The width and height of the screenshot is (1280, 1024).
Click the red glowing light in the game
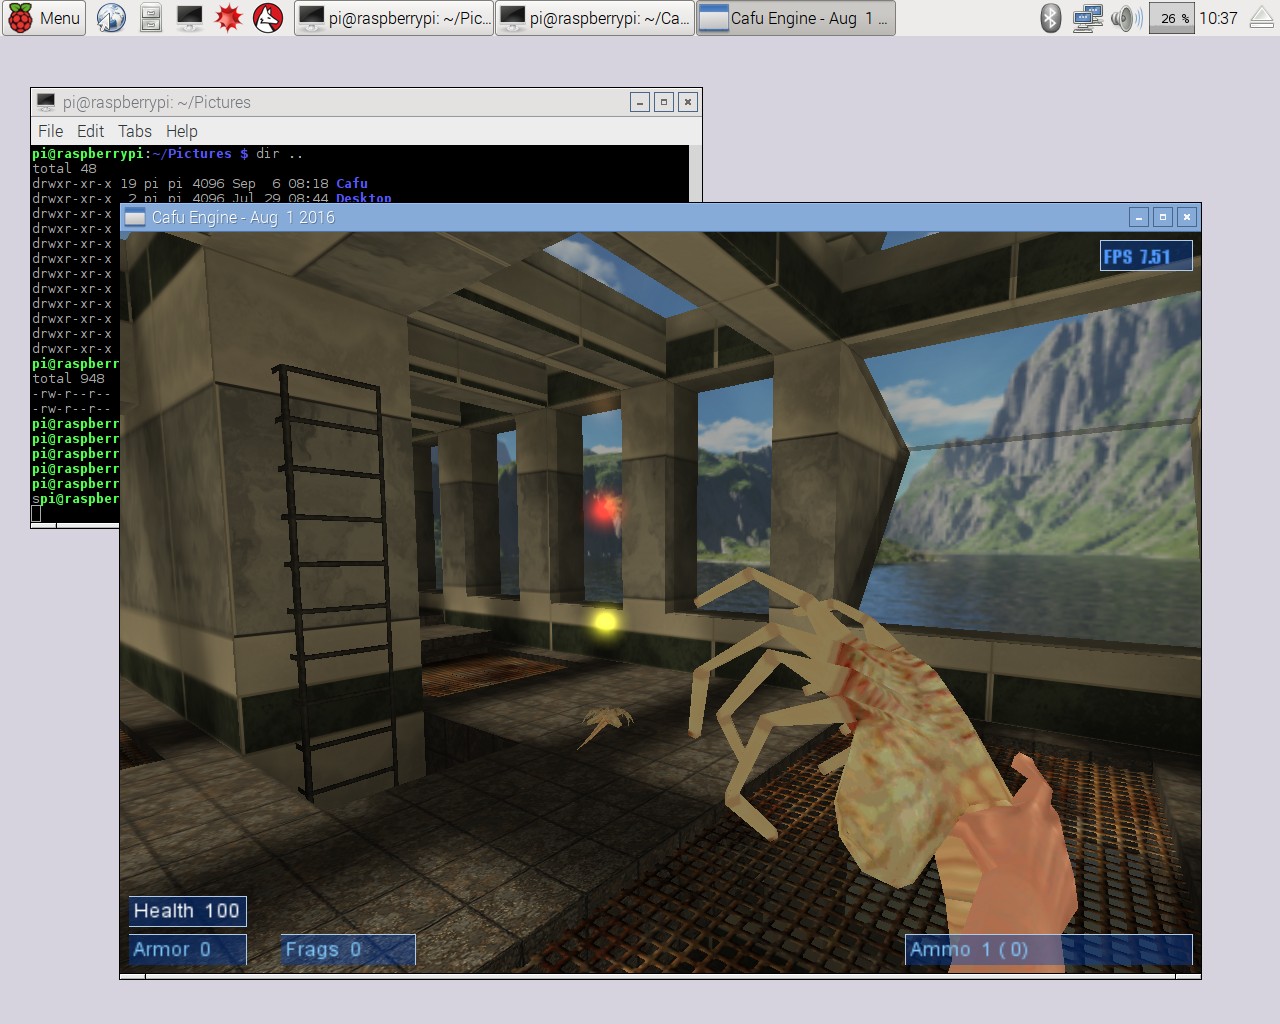pos(603,508)
